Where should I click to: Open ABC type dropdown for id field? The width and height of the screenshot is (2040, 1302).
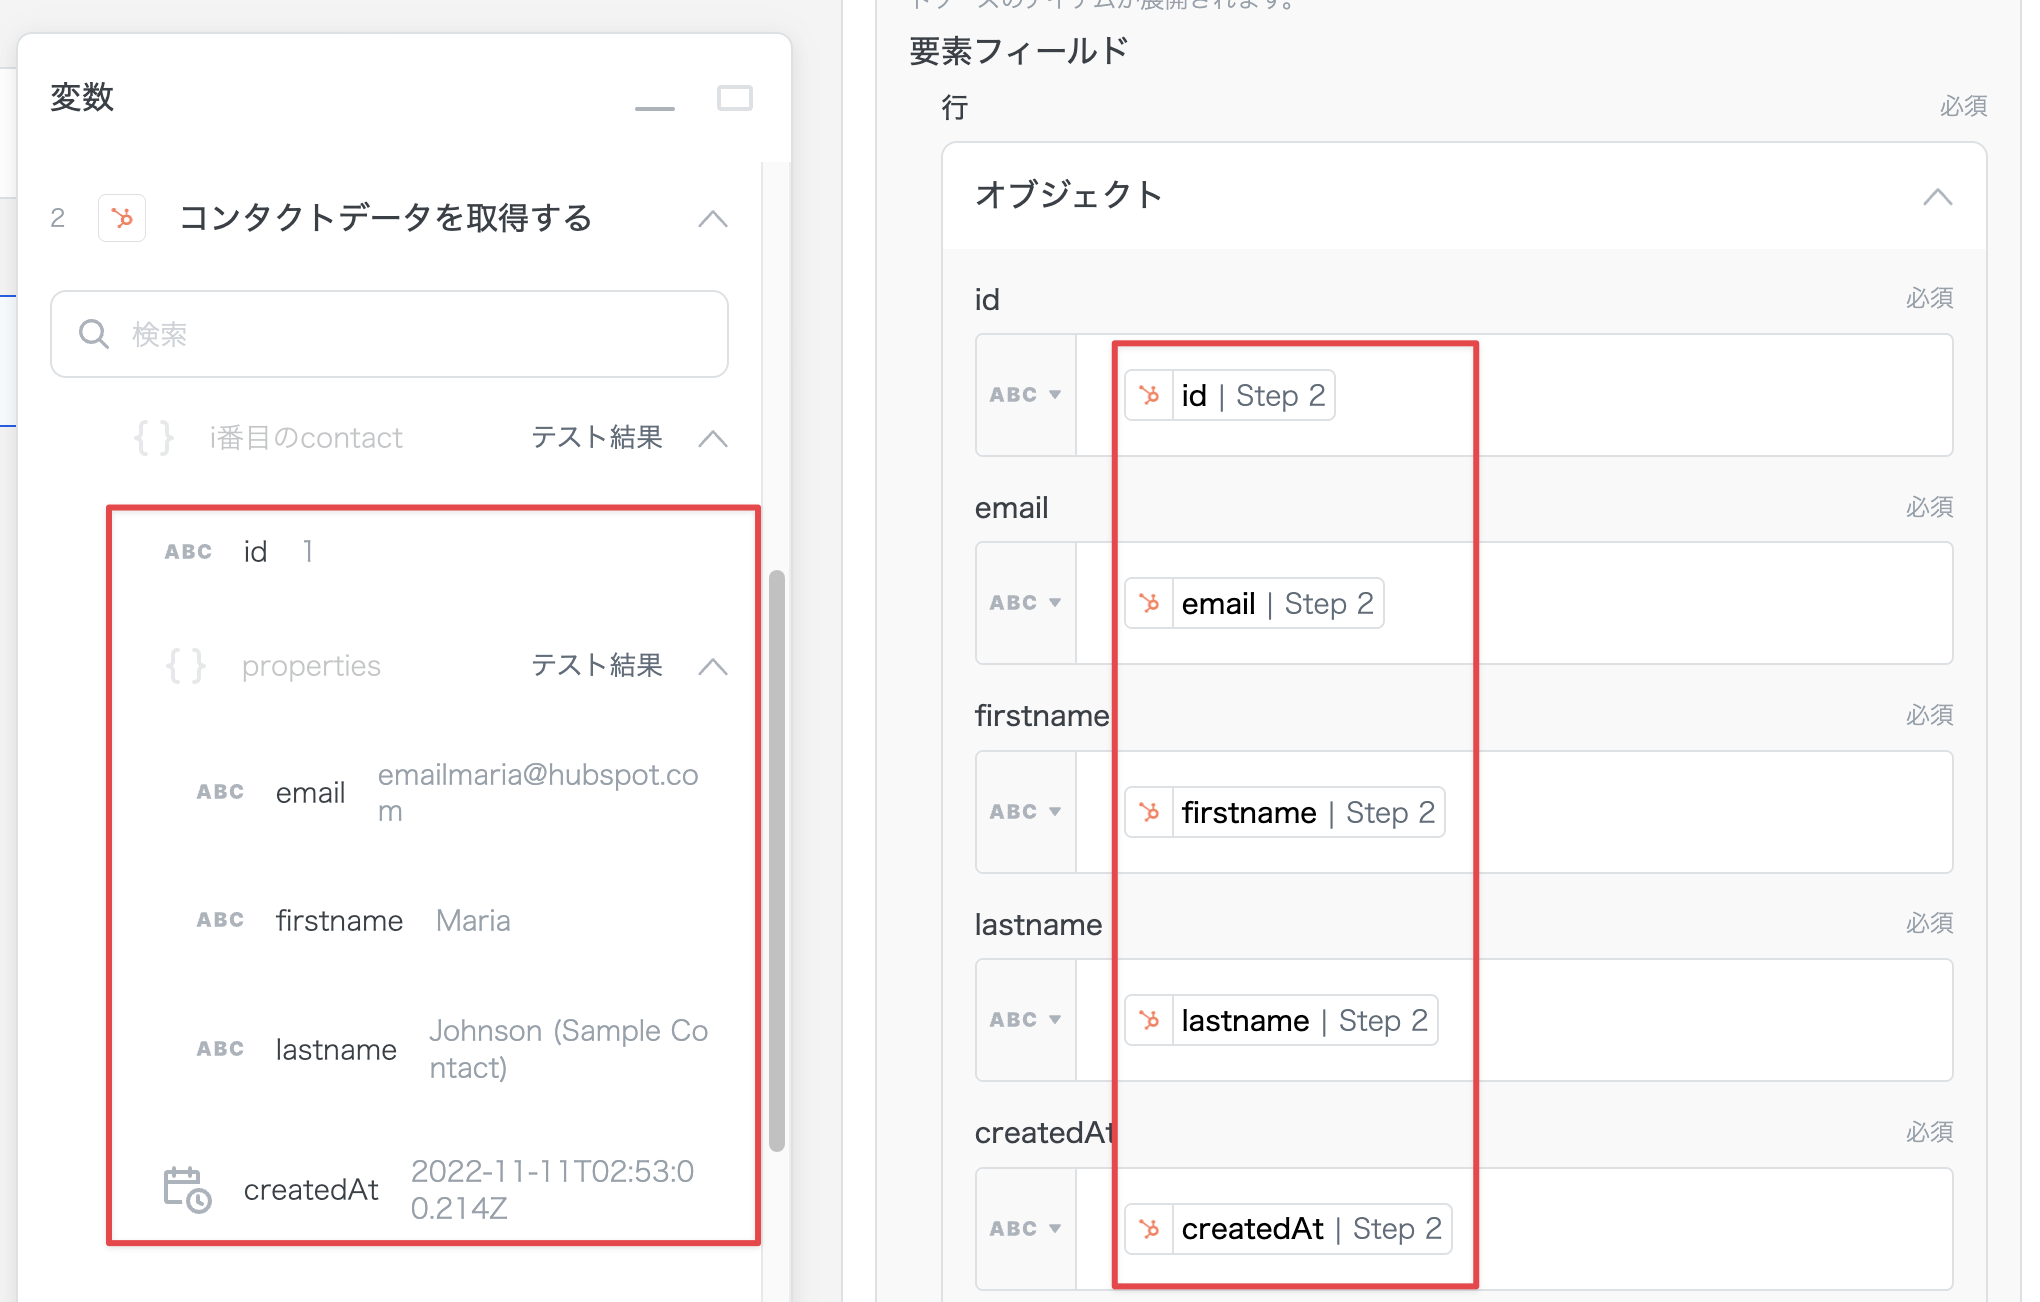pyautogui.click(x=1025, y=395)
